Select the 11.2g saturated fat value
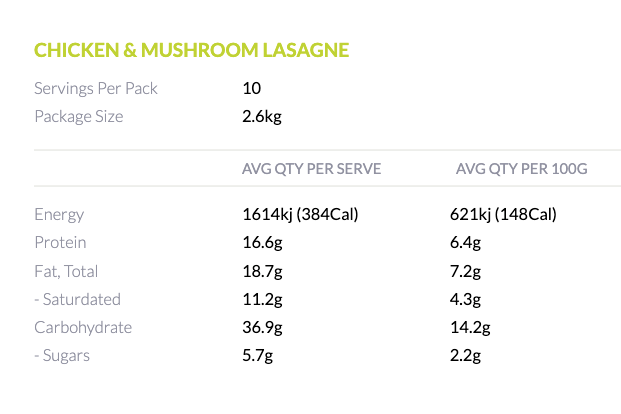 click(x=261, y=299)
